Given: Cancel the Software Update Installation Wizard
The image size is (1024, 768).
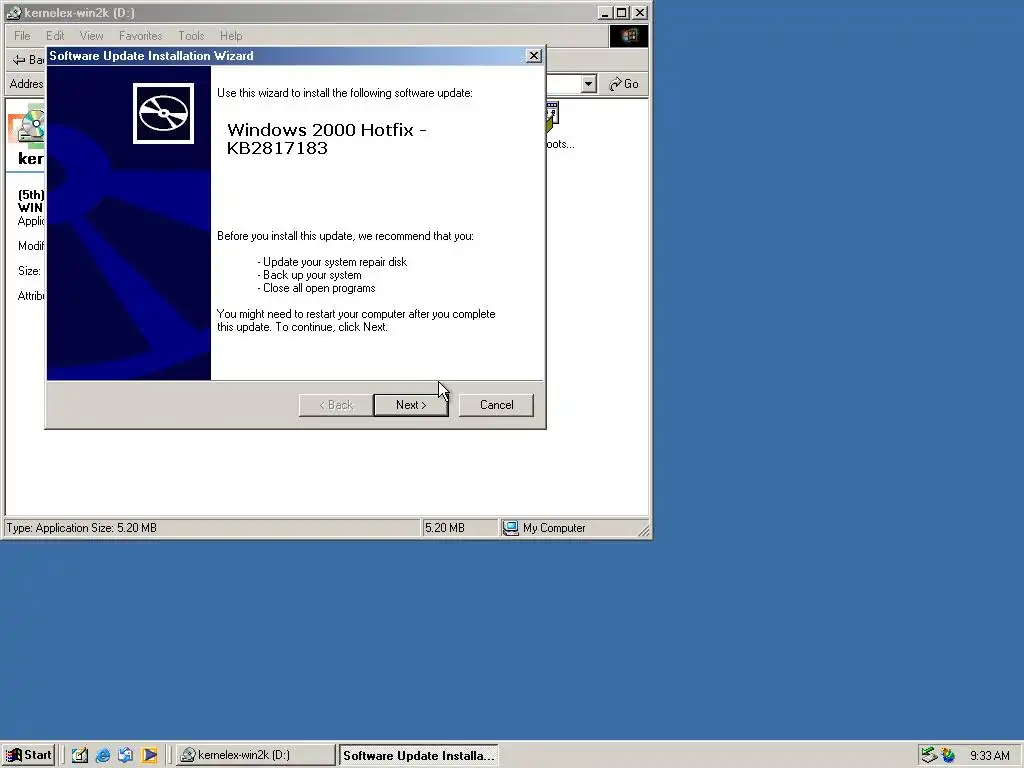Looking at the screenshot, I should 496,405.
